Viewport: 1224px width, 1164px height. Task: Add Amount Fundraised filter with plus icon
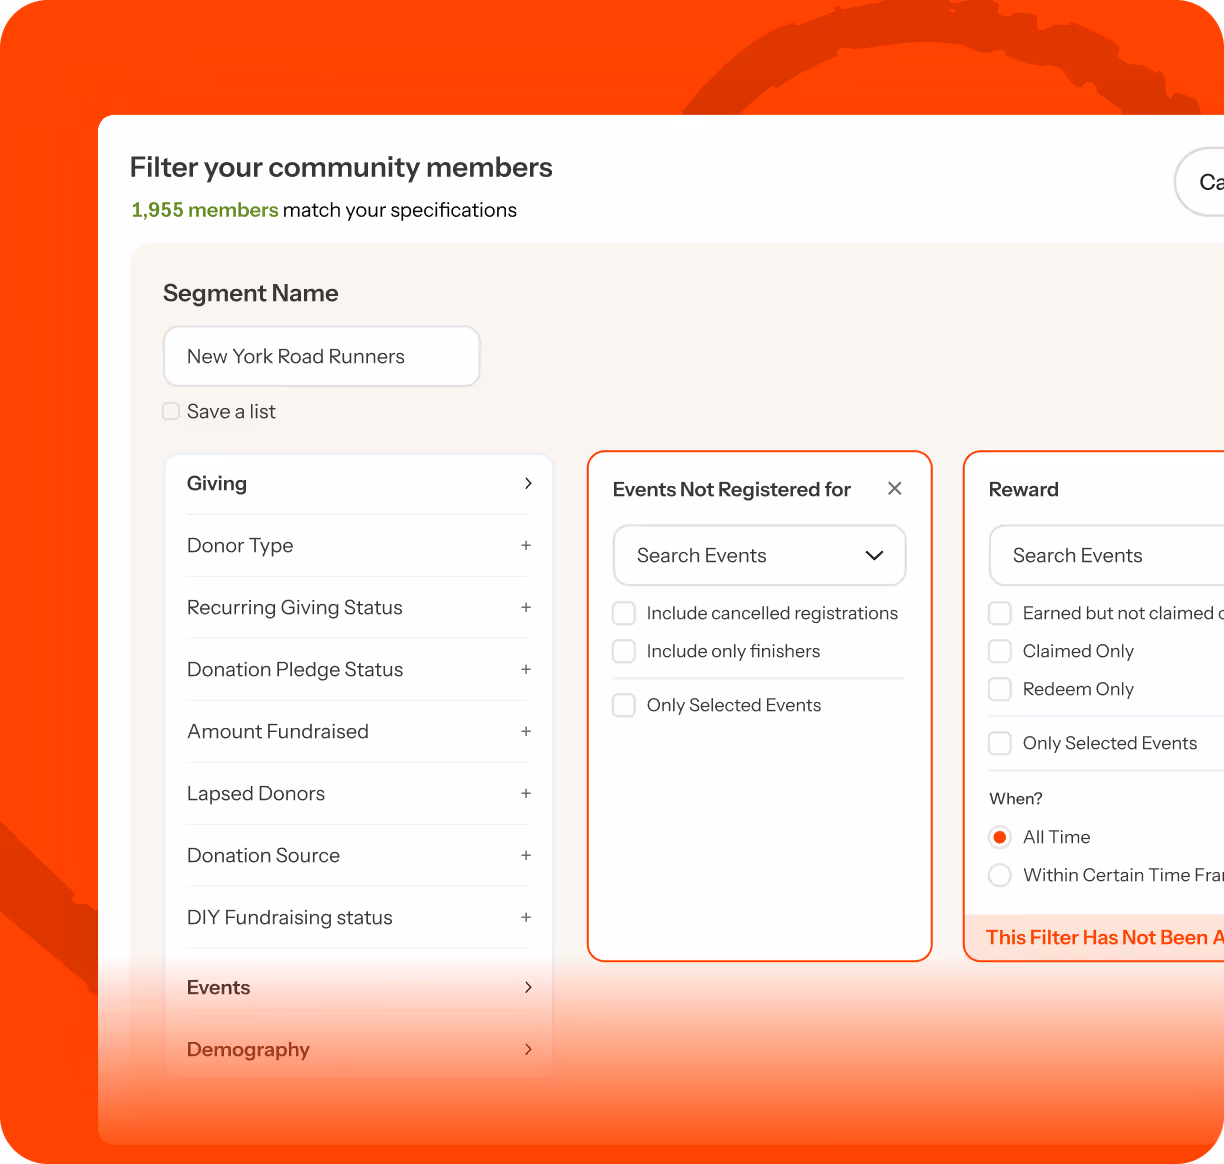[526, 731]
